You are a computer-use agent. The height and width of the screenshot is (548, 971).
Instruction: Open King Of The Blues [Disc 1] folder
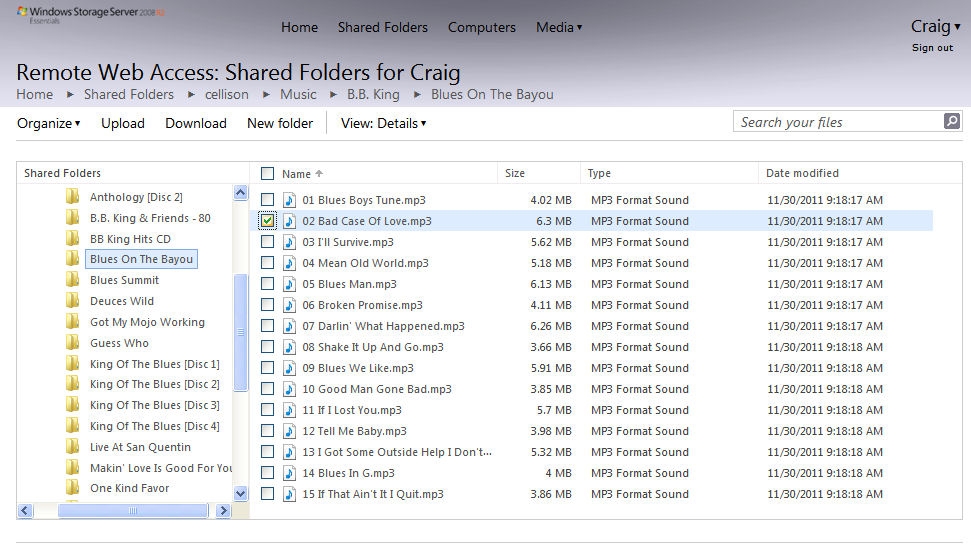(154, 363)
